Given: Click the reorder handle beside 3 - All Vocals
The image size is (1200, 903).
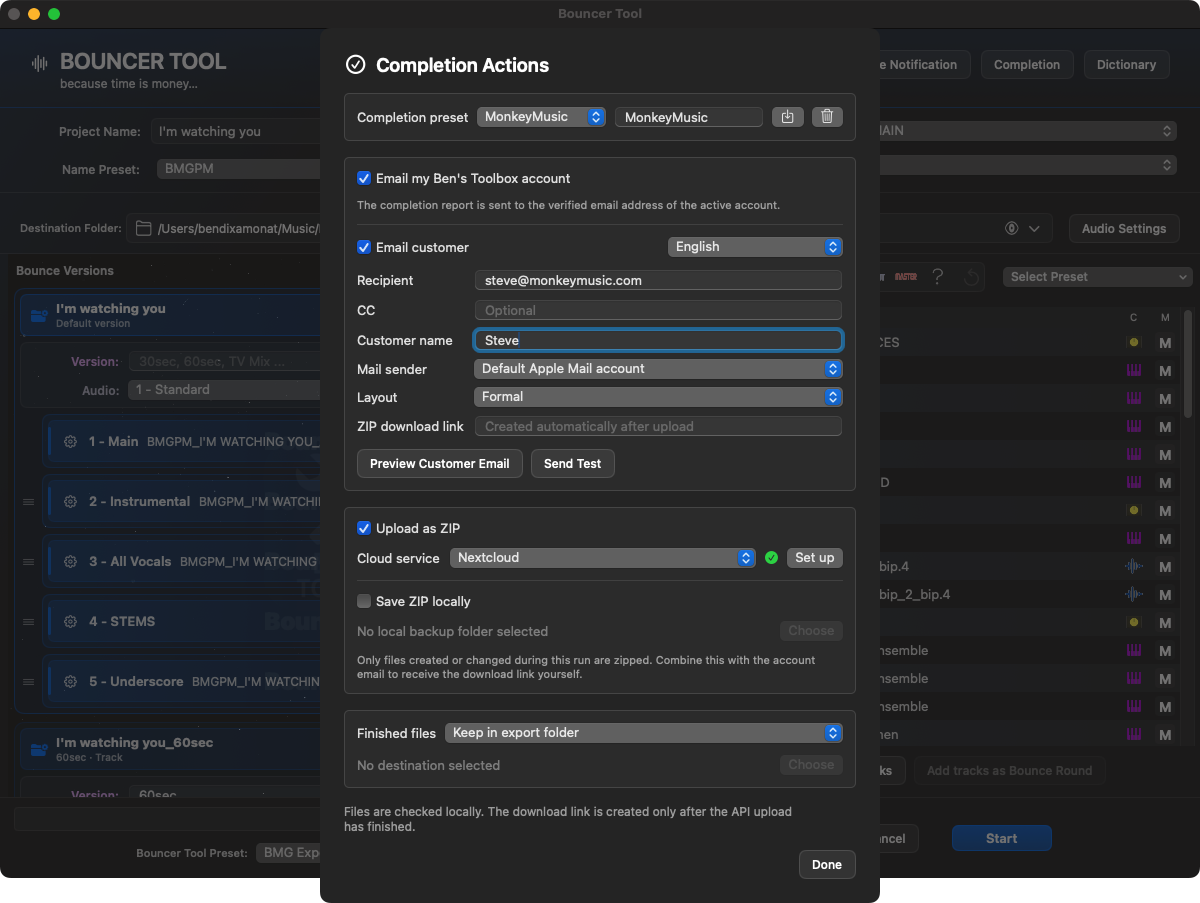Looking at the screenshot, I should 29,562.
